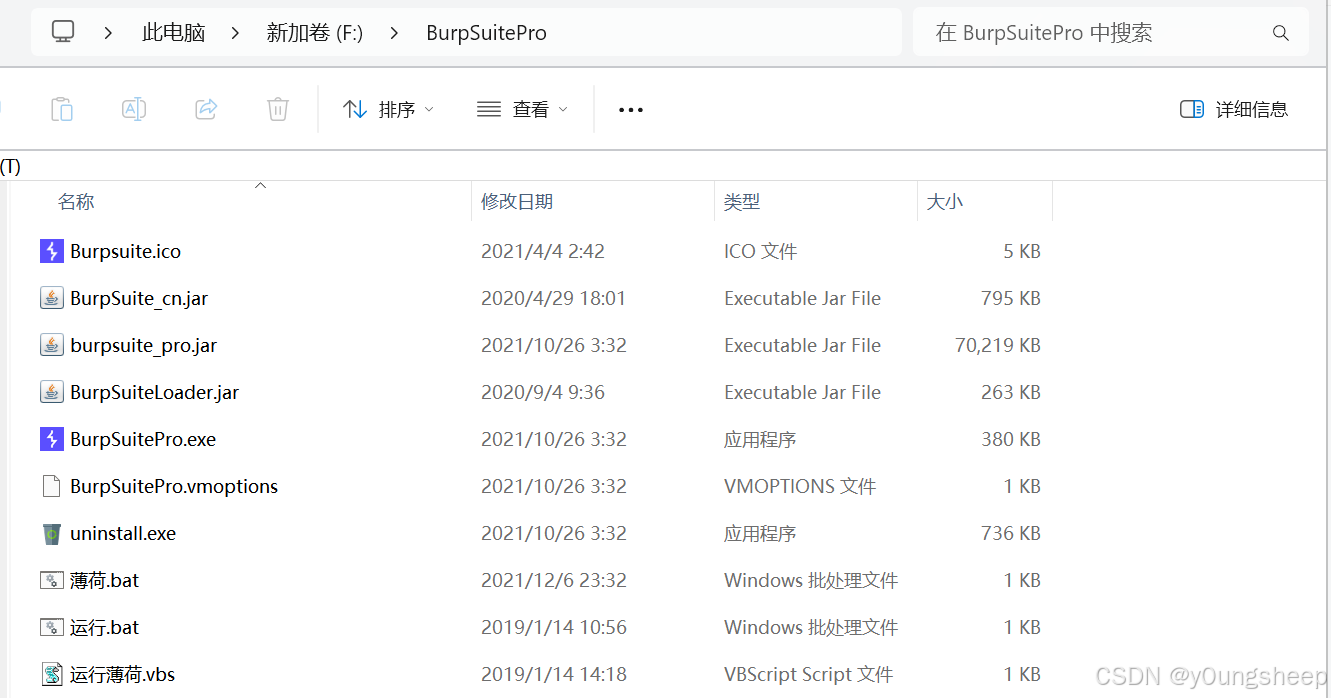Select the Burpsuite.ico file name

[x=126, y=251]
